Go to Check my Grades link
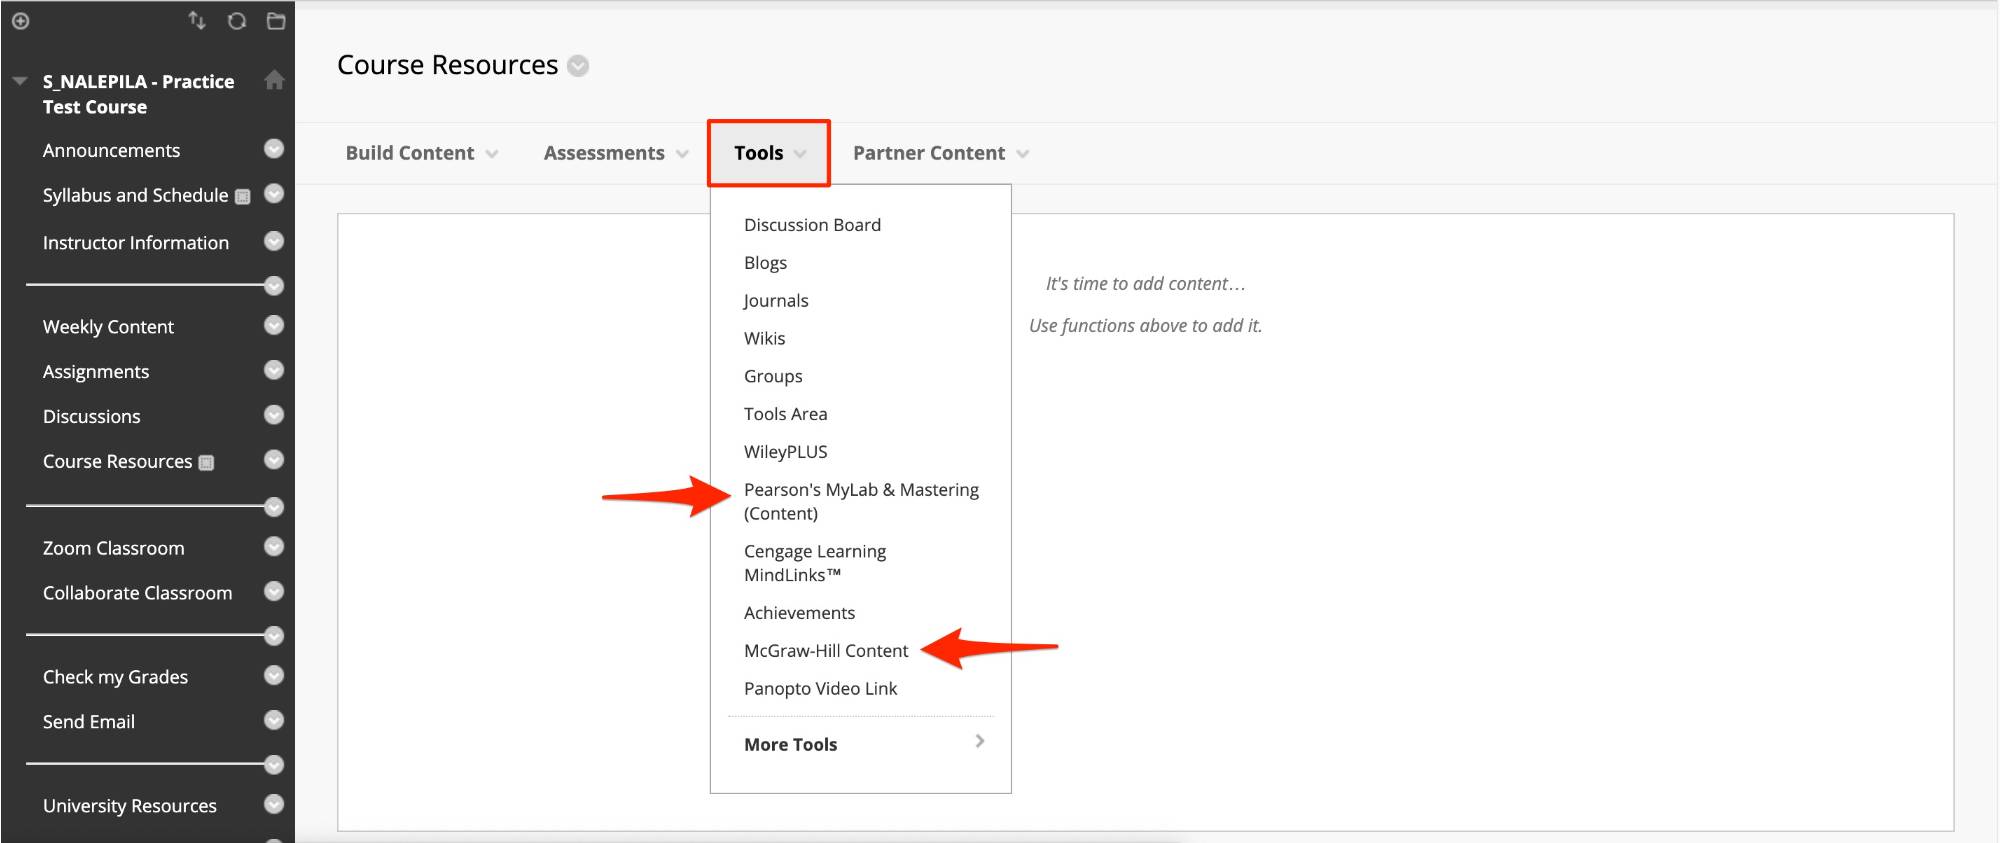2000x843 pixels. click(115, 677)
